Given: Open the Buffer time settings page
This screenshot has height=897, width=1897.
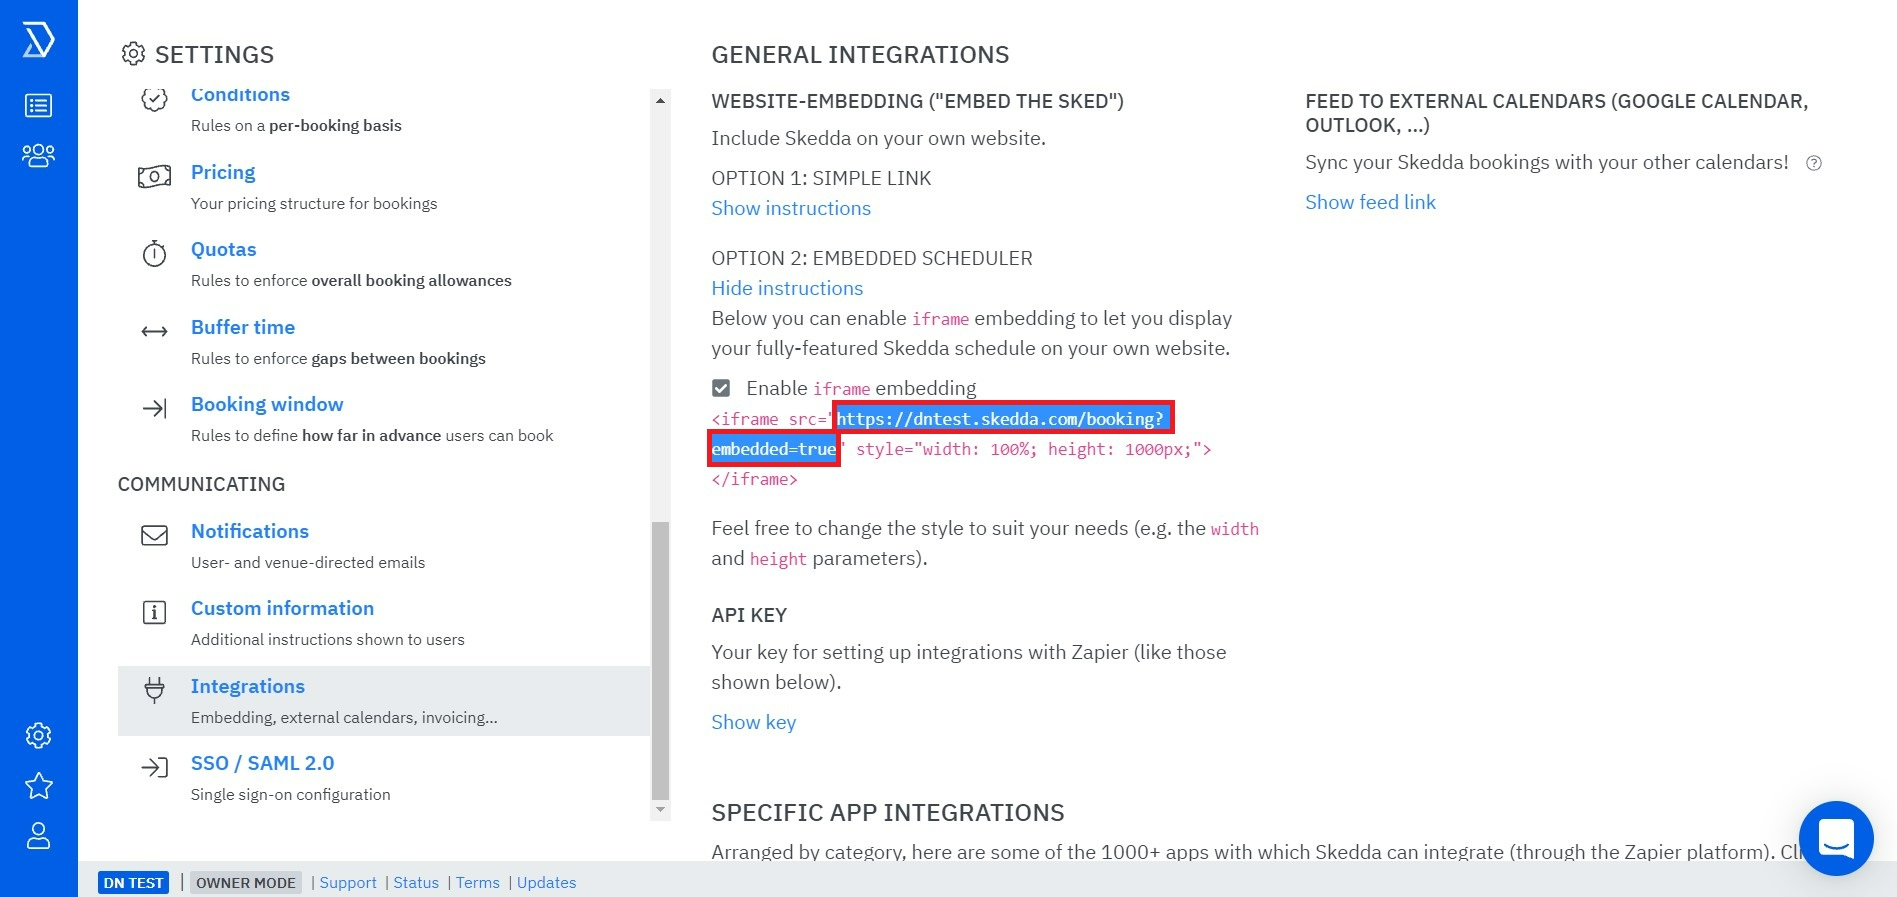Looking at the screenshot, I should pos(243,327).
